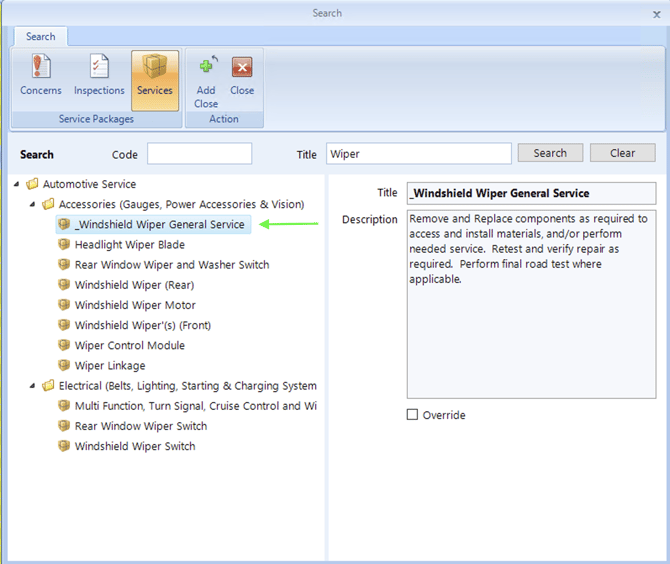Select Multi Function, Turn Signal, Cruise Control item
Screen dimensions: 670x564
tap(196, 405)
